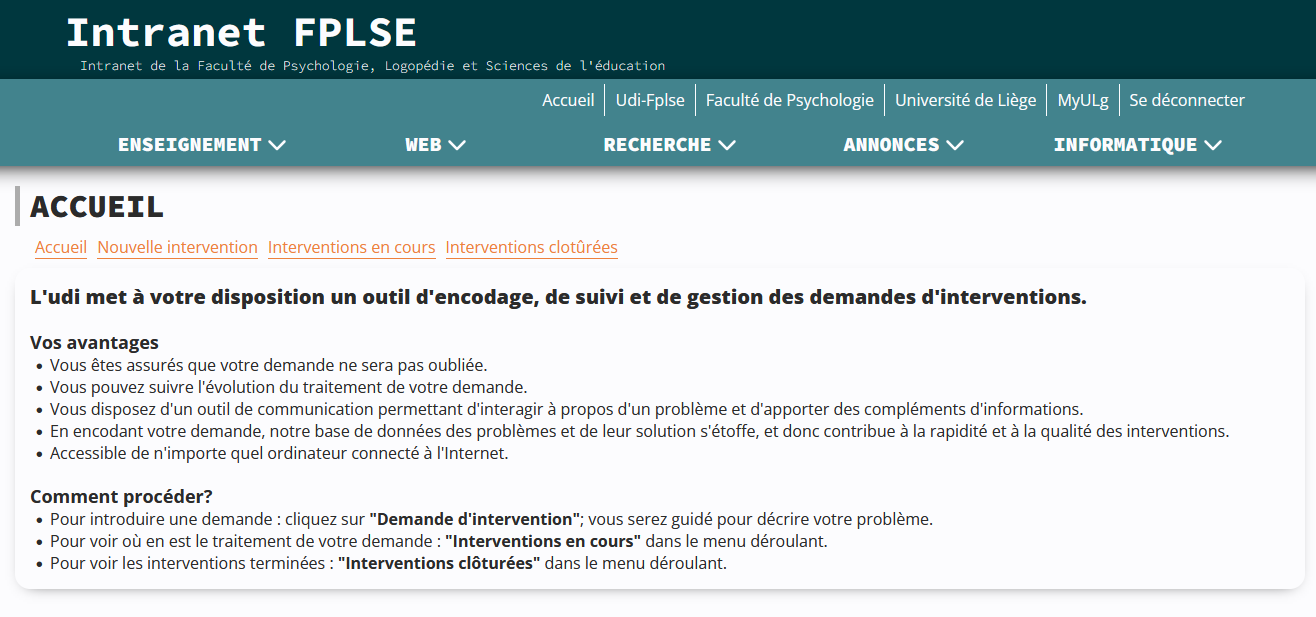Open the ANNONCES dropdown menu
This screenshot has height=617, width=1316.
pyautogui.click(x=903, y=145)
